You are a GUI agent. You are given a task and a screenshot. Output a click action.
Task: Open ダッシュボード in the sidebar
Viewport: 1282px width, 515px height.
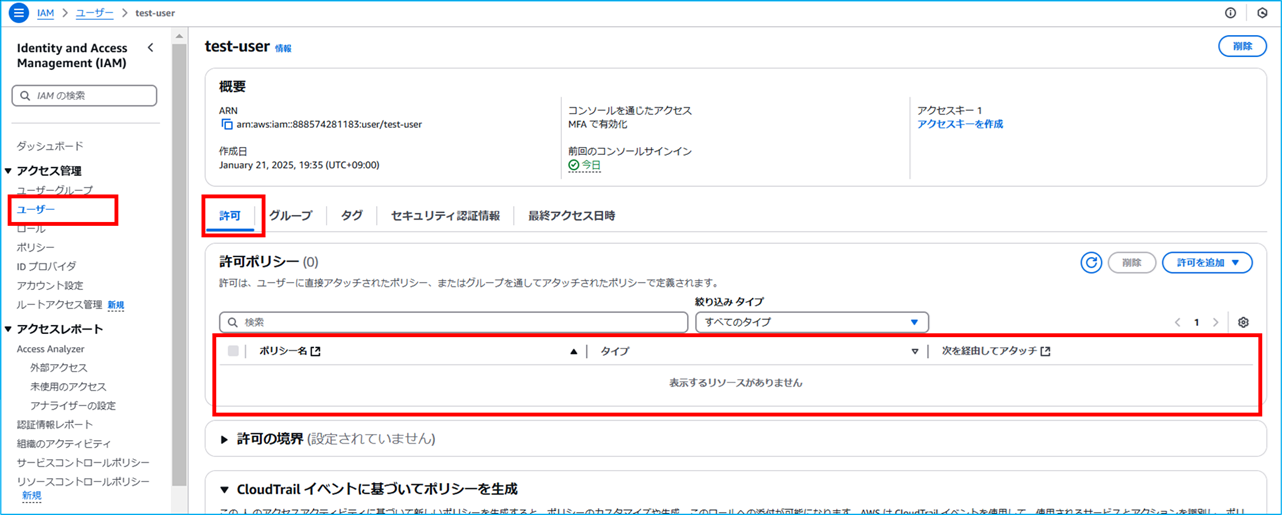[x=50, y=146]
